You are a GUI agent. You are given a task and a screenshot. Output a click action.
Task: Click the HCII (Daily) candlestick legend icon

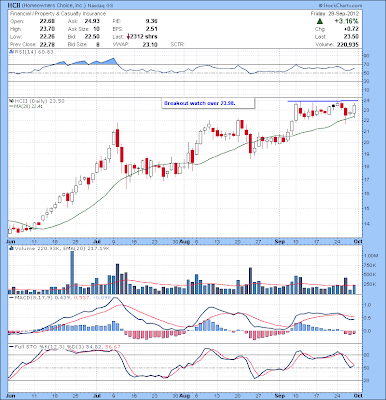(10, 101)
